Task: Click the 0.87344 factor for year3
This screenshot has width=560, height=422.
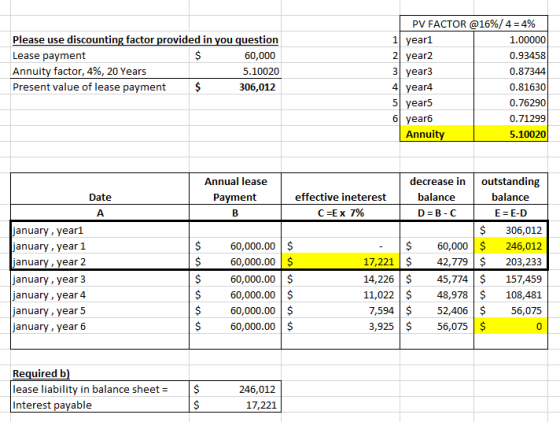Action: tap(511, 71)
